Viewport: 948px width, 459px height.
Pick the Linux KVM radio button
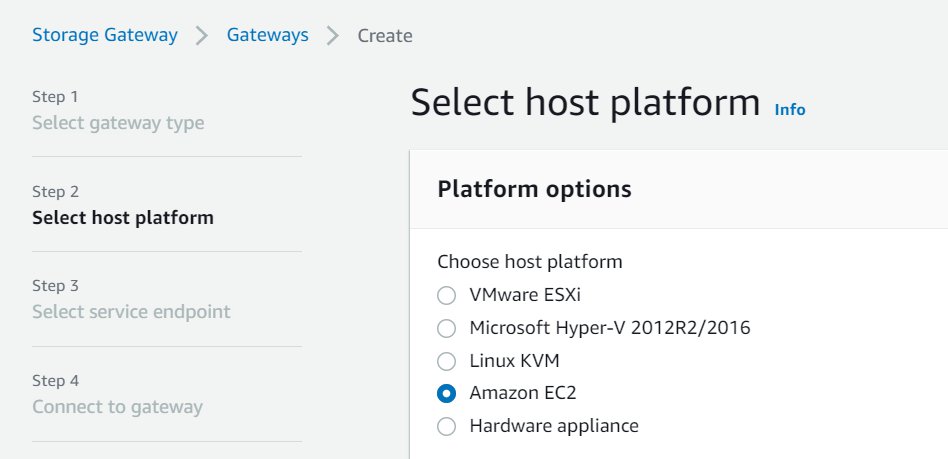[446, 362]
